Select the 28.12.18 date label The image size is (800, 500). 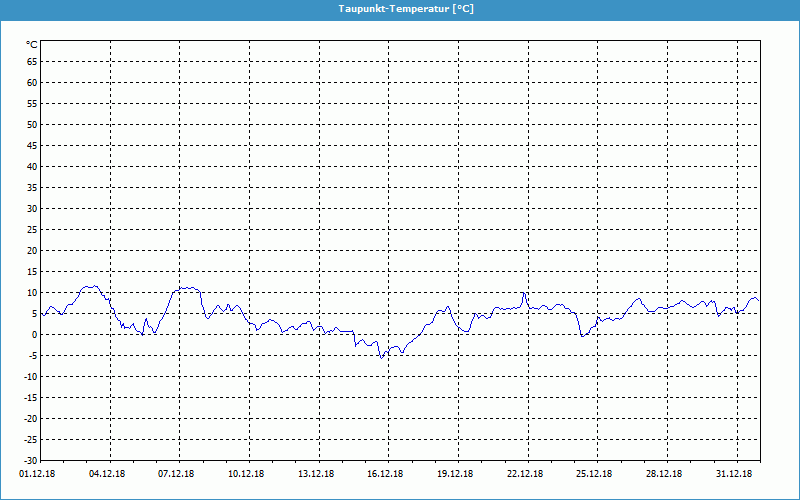(664, 474)
